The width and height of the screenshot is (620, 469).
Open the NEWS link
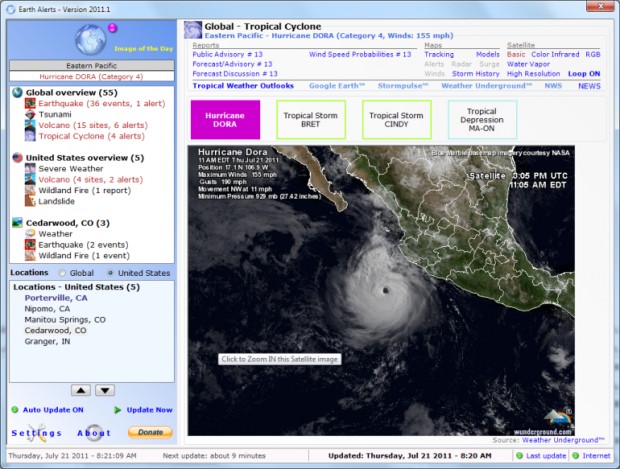tap(589, 86)
